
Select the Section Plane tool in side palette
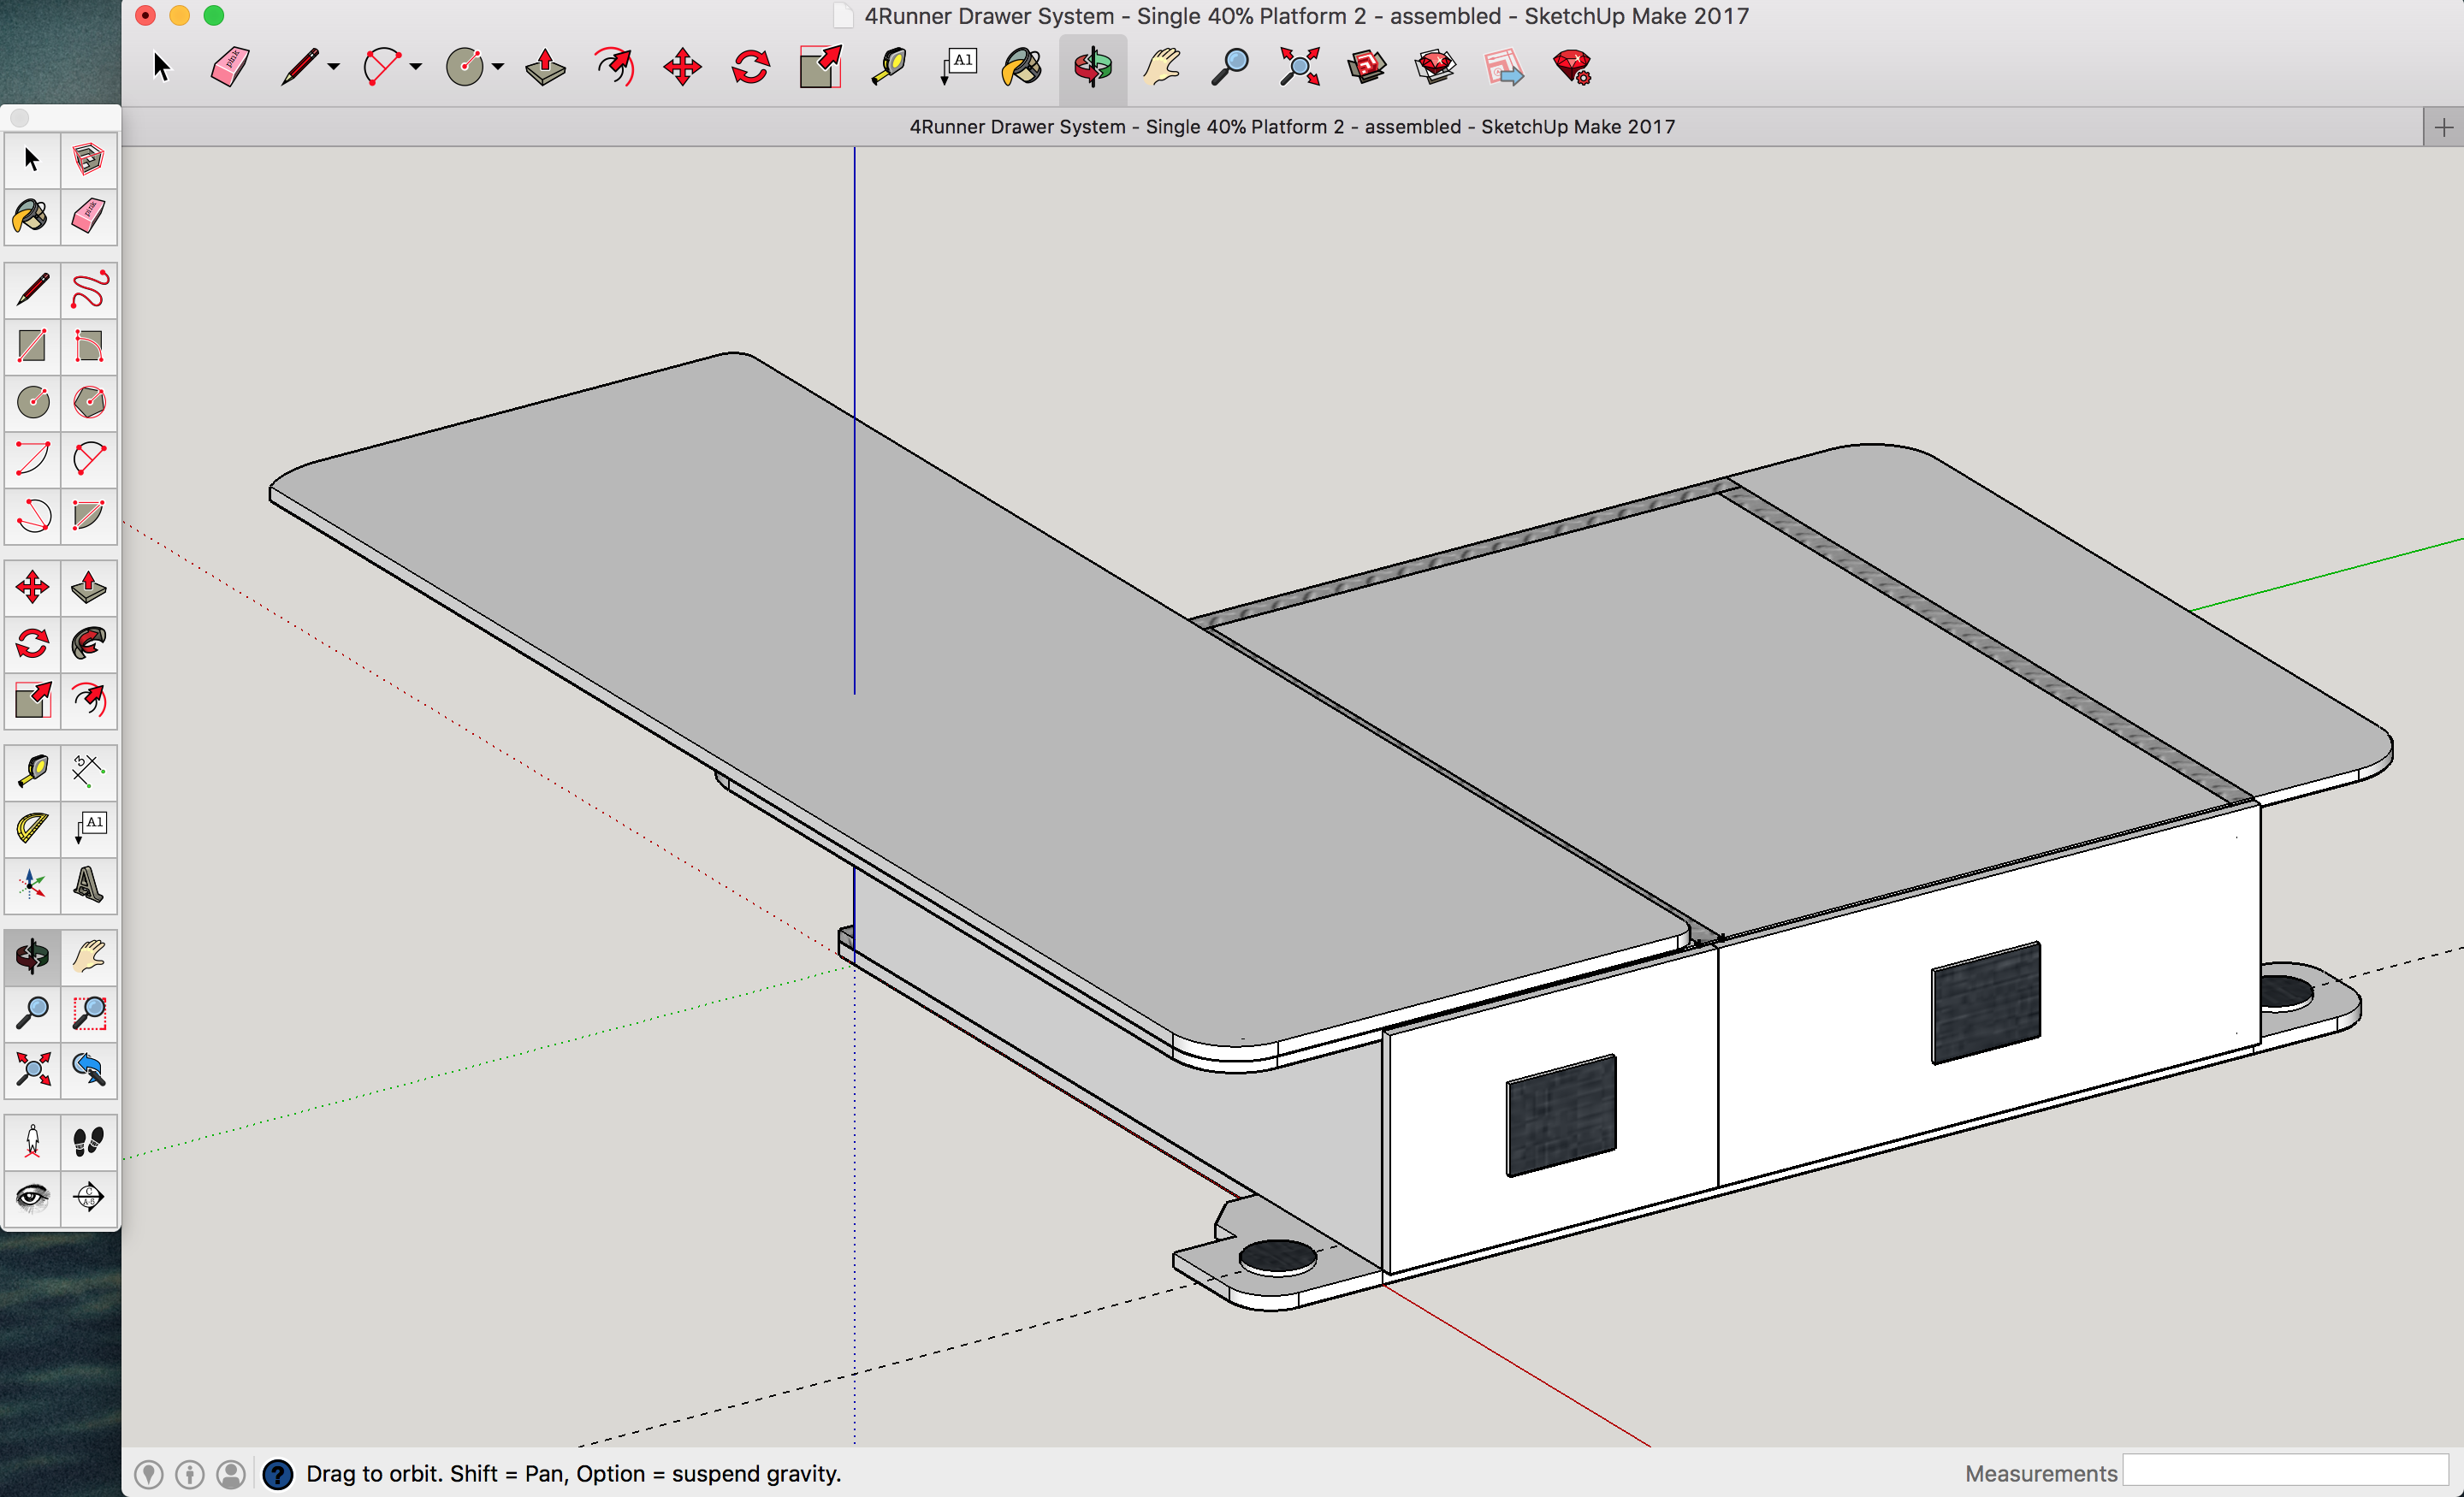(89, 1197)
